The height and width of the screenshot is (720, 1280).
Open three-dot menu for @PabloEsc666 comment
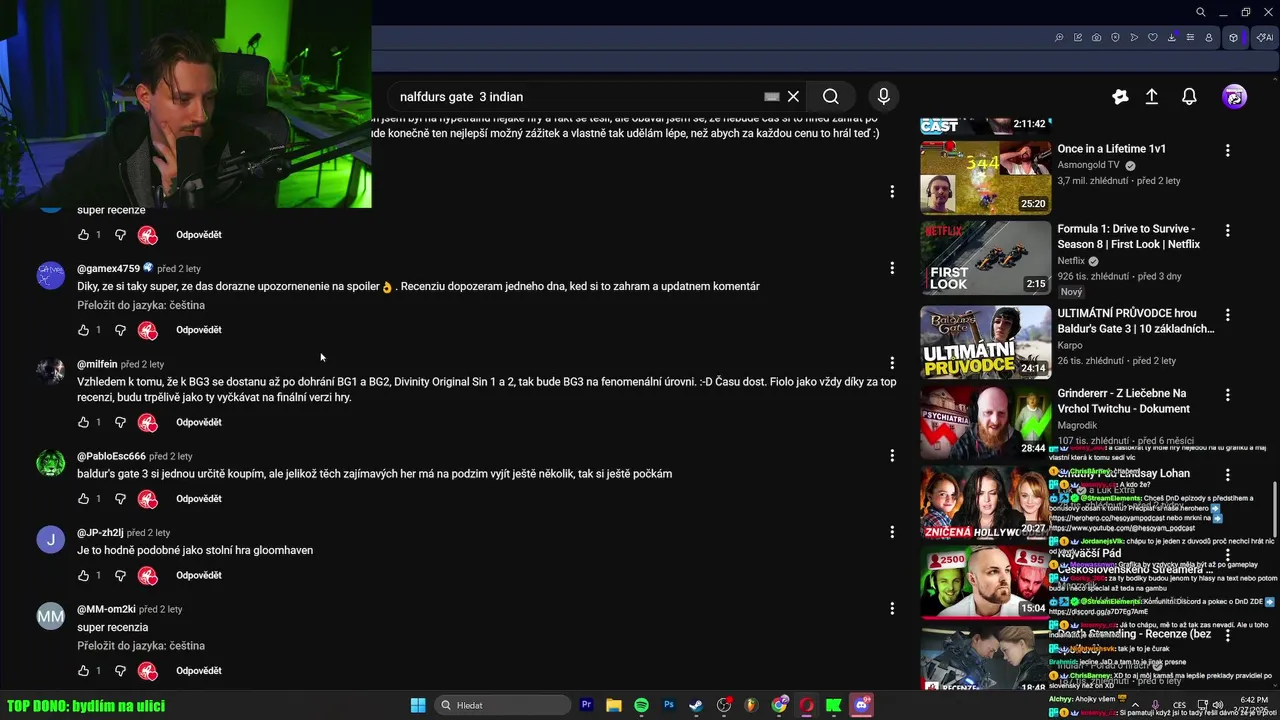coord(892,456)
